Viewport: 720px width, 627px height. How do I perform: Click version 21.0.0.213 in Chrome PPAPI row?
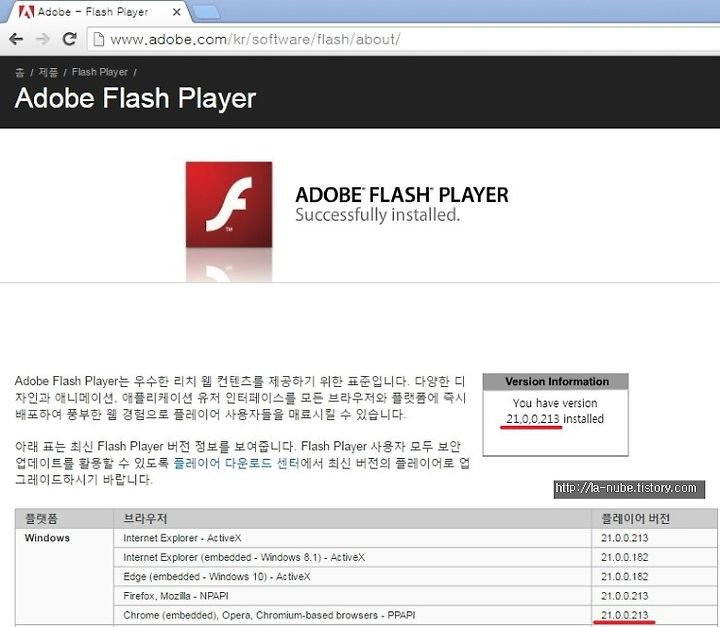(624, 615)
